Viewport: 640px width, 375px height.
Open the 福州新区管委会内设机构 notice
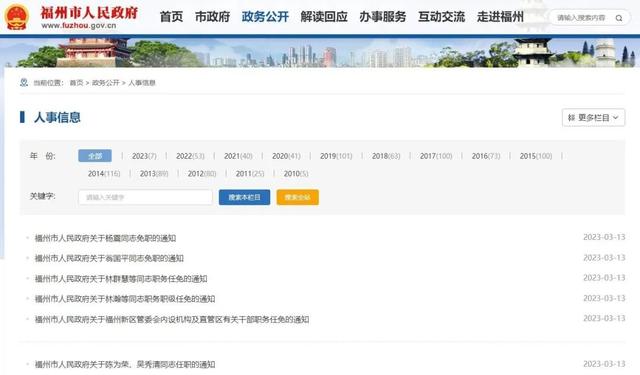[x=172, y=320]
